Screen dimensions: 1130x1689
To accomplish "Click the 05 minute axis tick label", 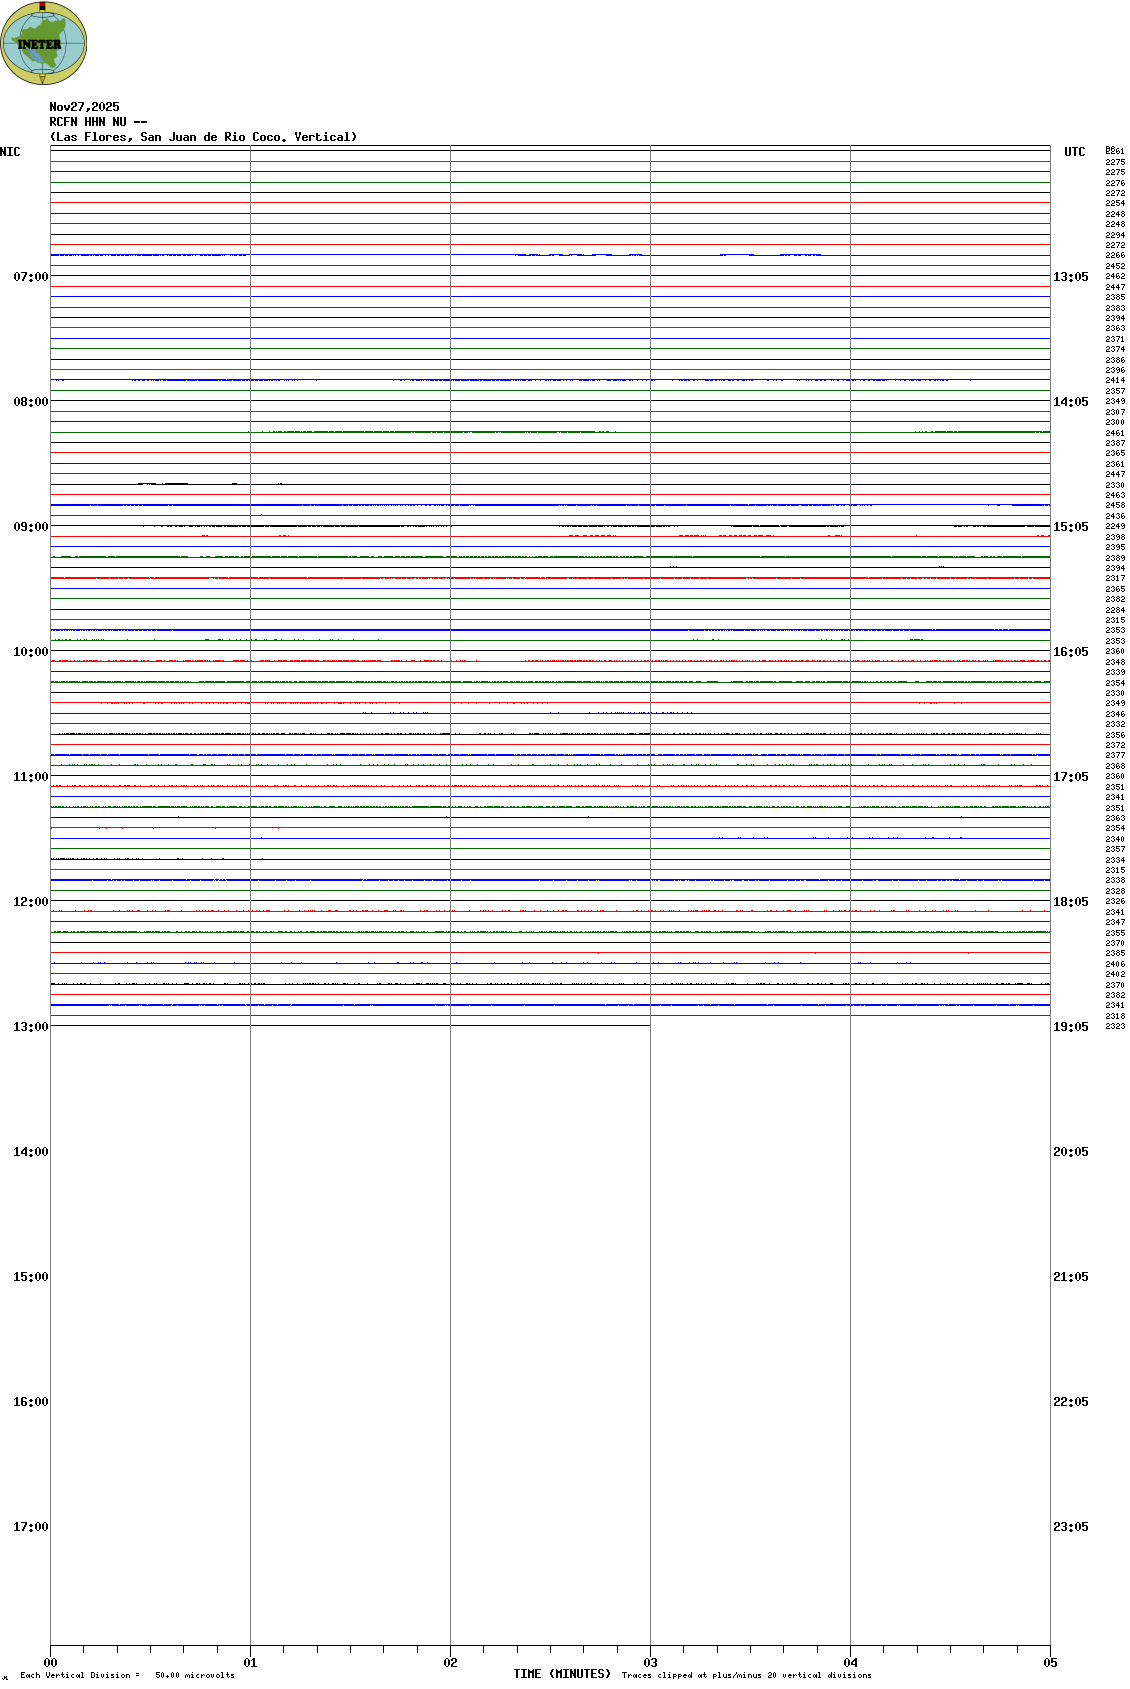I will 1050,1663.
